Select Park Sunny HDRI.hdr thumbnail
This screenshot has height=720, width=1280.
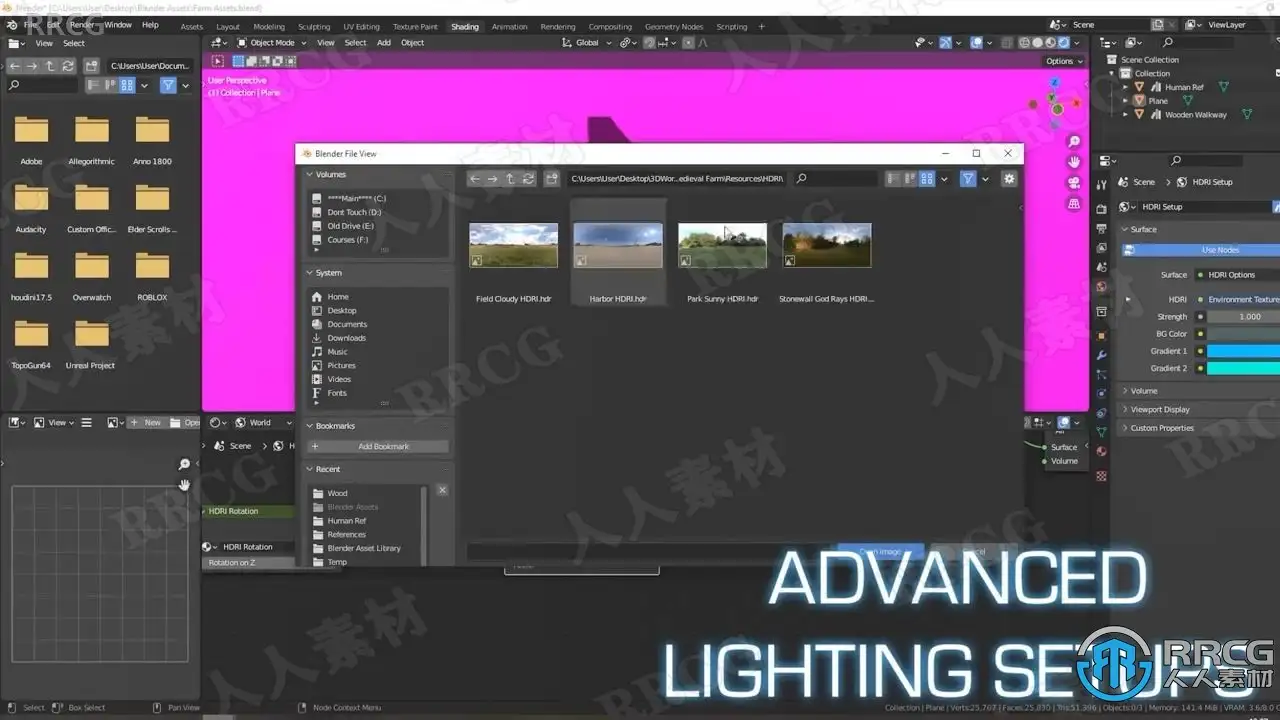pos(722,245)
